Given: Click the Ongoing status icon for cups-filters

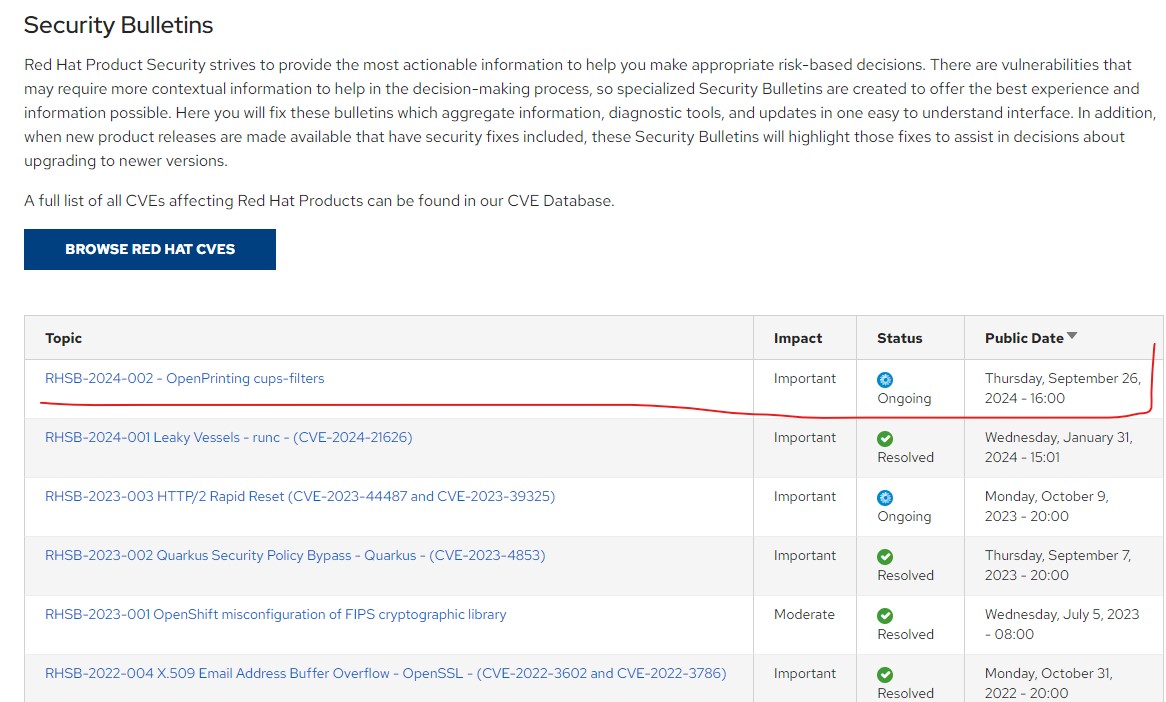Looking at the screenshot, I should [885, 379].
